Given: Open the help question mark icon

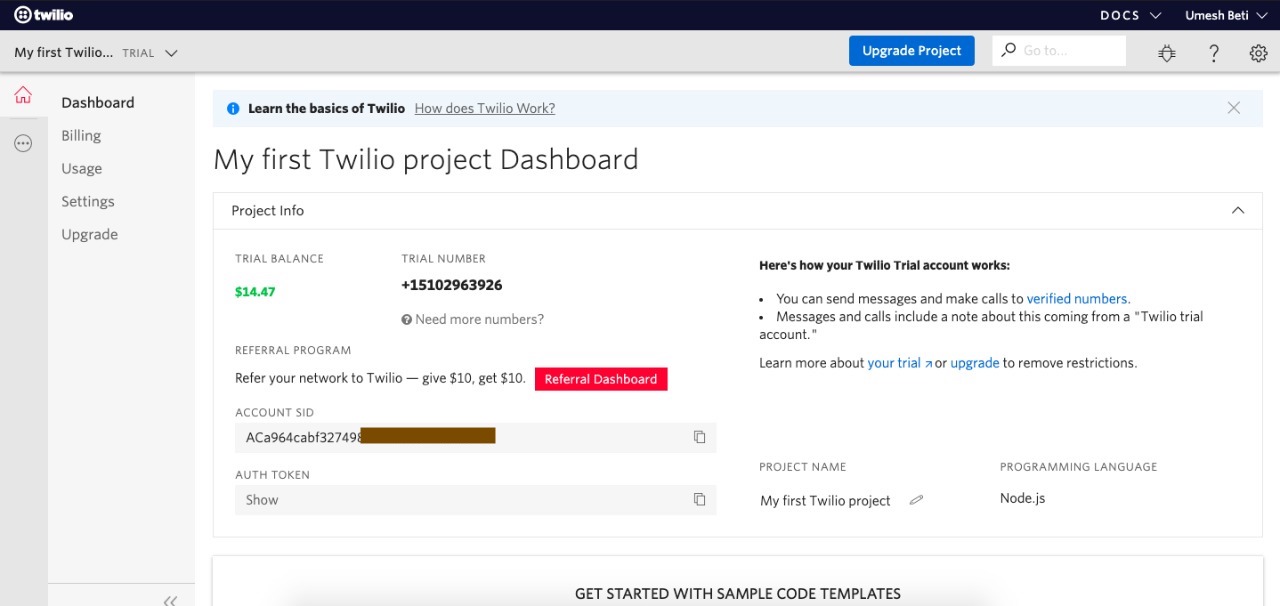Looking at the screenshot, I should coord(1213,52).
